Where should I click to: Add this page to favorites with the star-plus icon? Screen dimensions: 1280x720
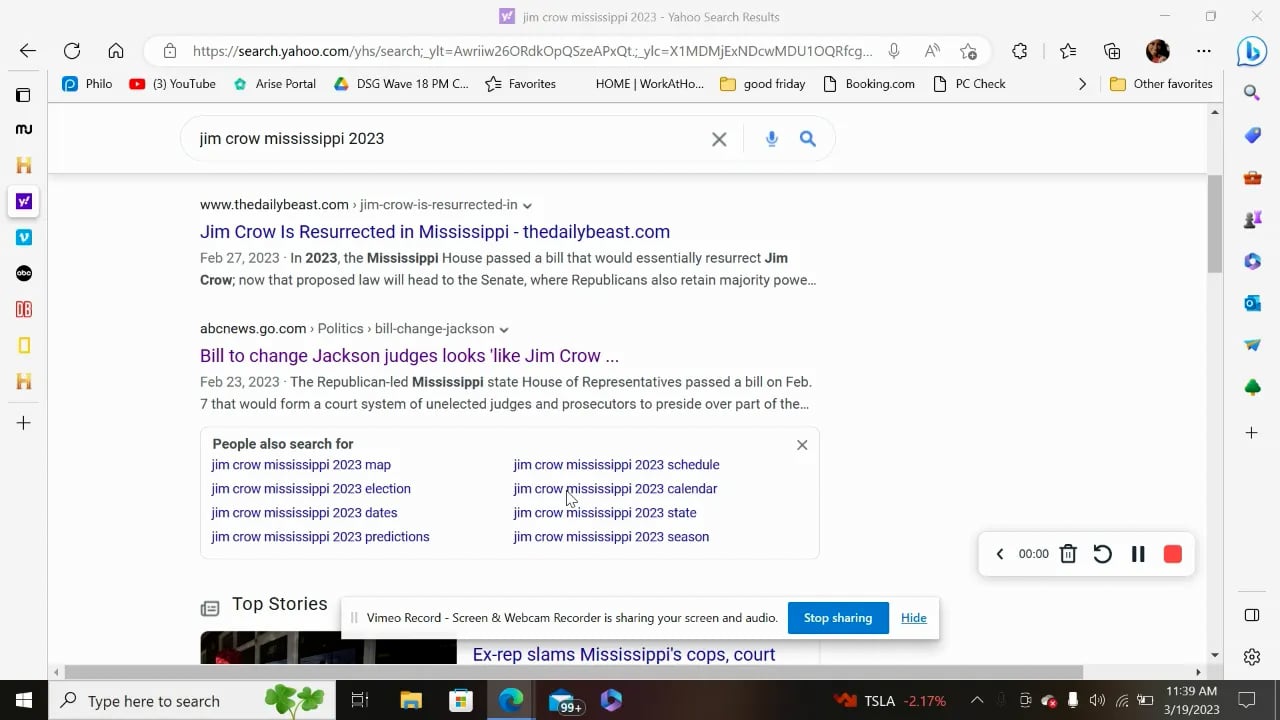point(968,51)
